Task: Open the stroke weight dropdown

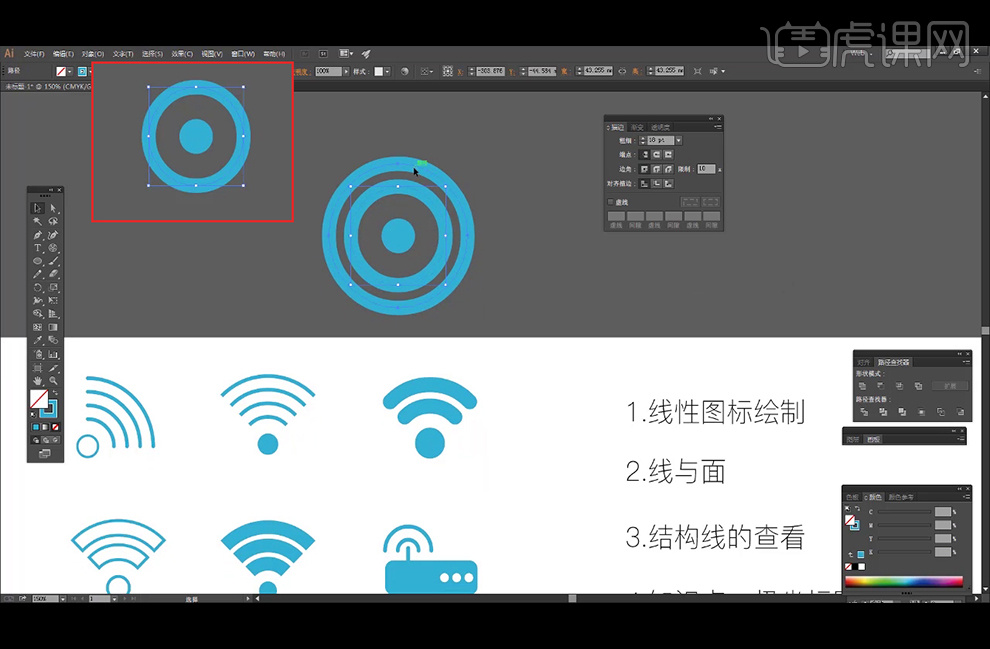Action: (678, 141)
